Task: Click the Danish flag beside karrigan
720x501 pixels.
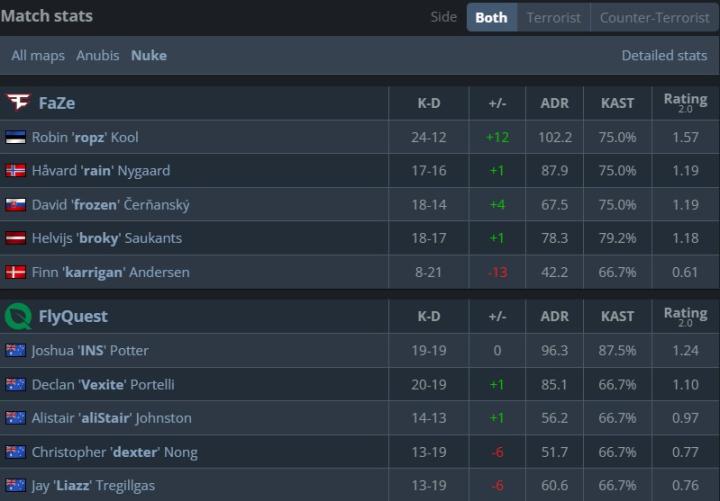Action: point(15,272)
